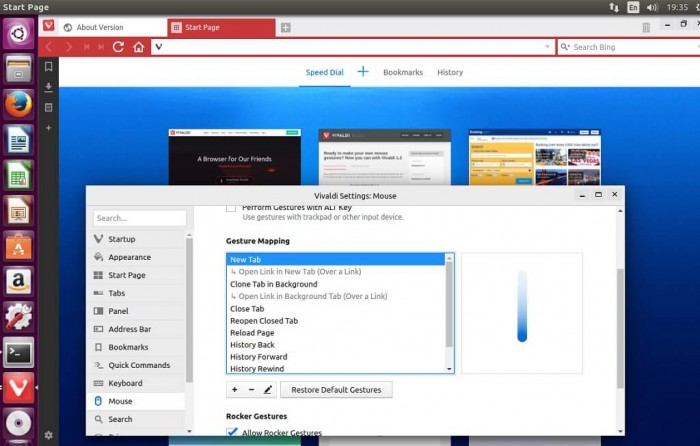
Task: Open Search settings section
Action: click(136, 419)
